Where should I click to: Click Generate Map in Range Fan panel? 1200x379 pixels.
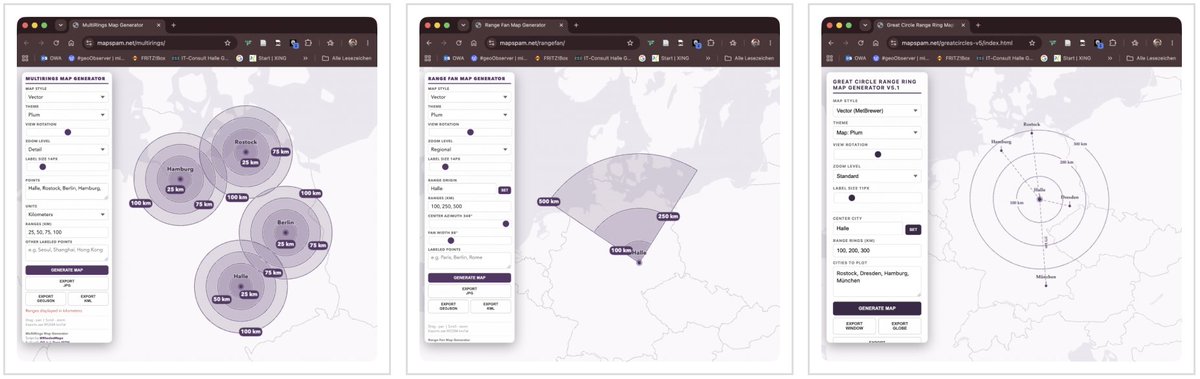(x=470, y=278)
